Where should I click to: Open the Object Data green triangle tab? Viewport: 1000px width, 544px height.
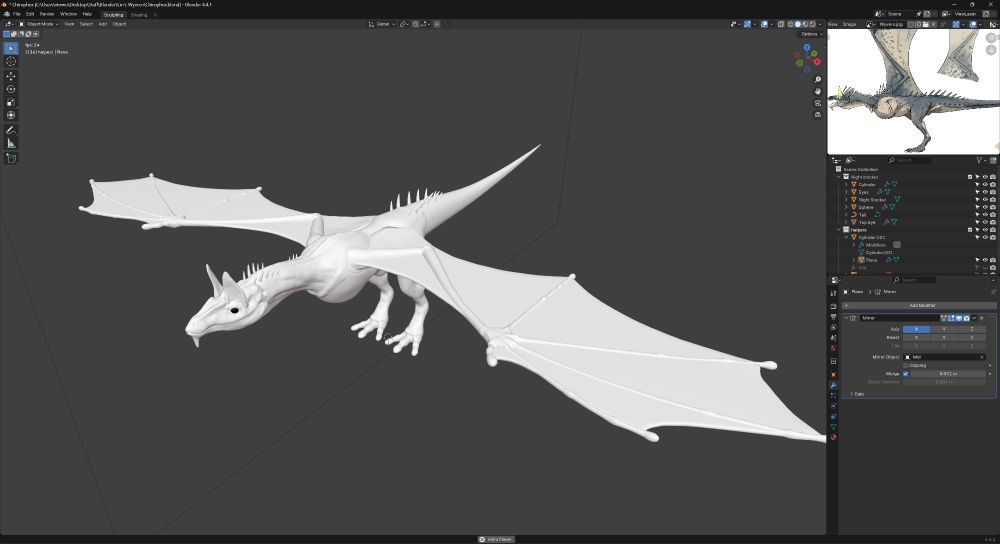pos(833,427)
